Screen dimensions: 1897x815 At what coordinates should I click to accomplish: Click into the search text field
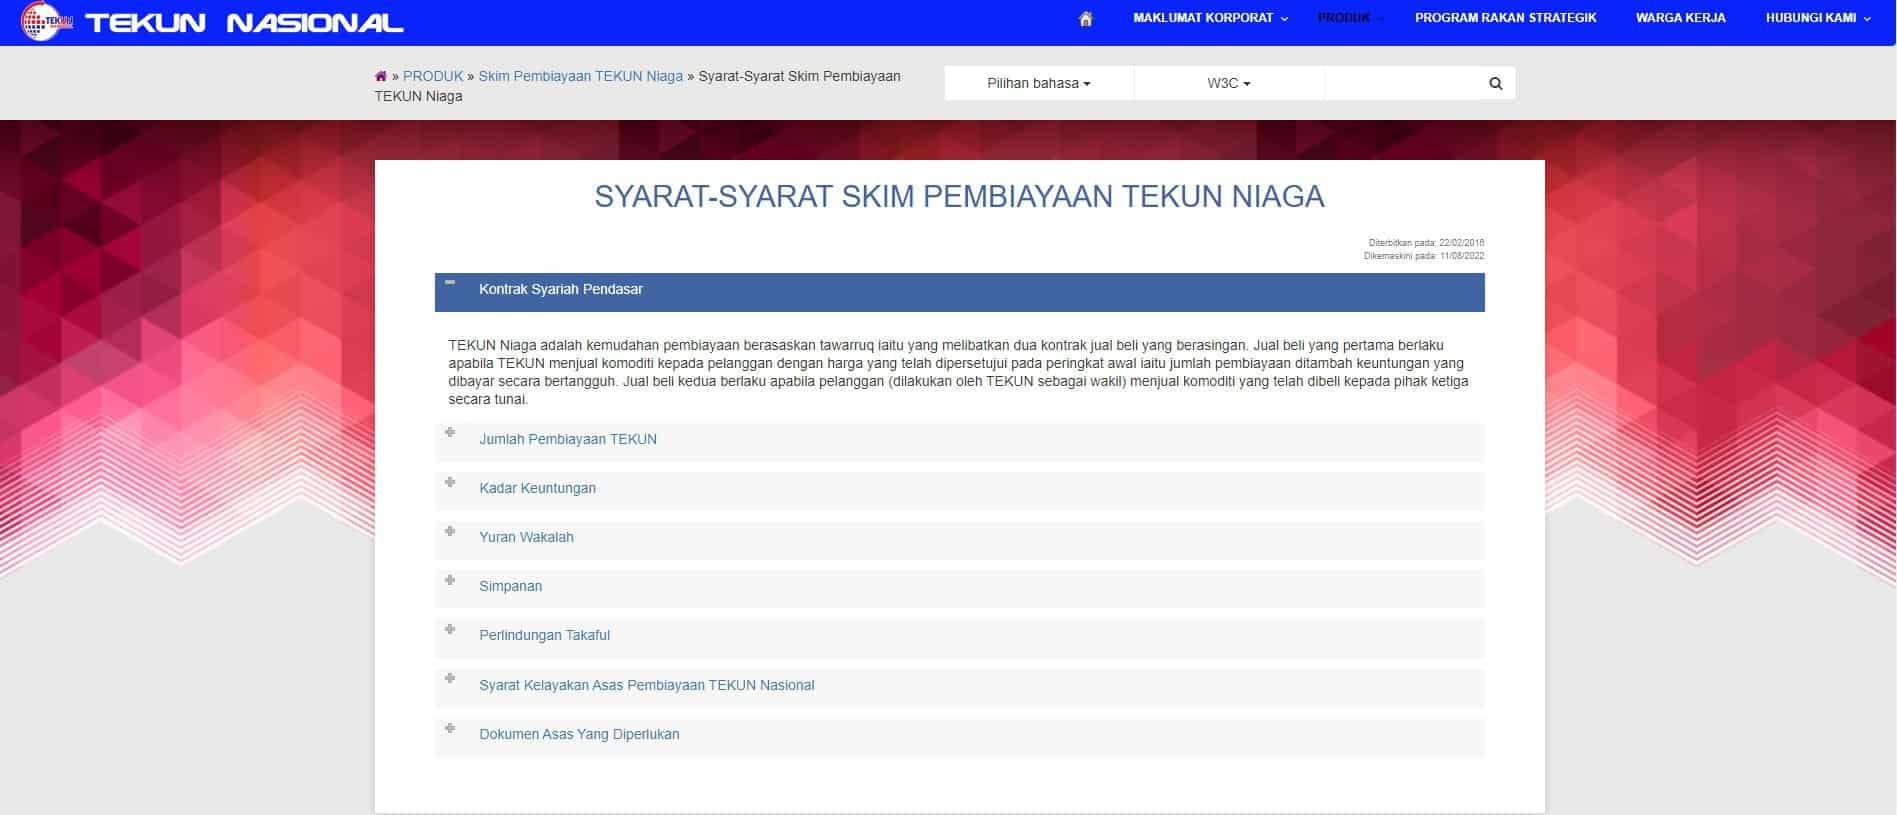pyautogui.click(x=1401, y=84)
